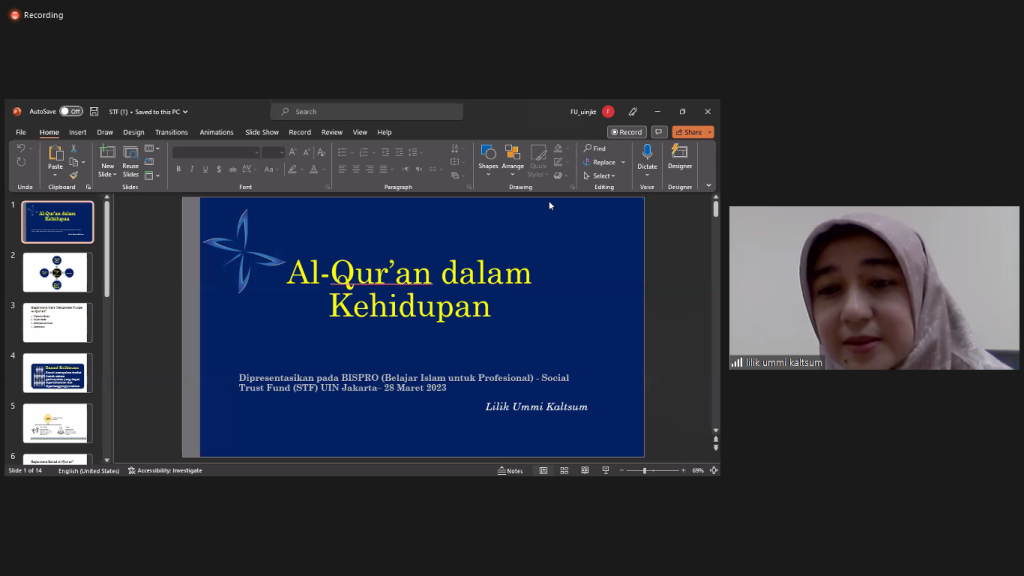Open the font name dropdown
1024x576 pixels.
[257, 153]
